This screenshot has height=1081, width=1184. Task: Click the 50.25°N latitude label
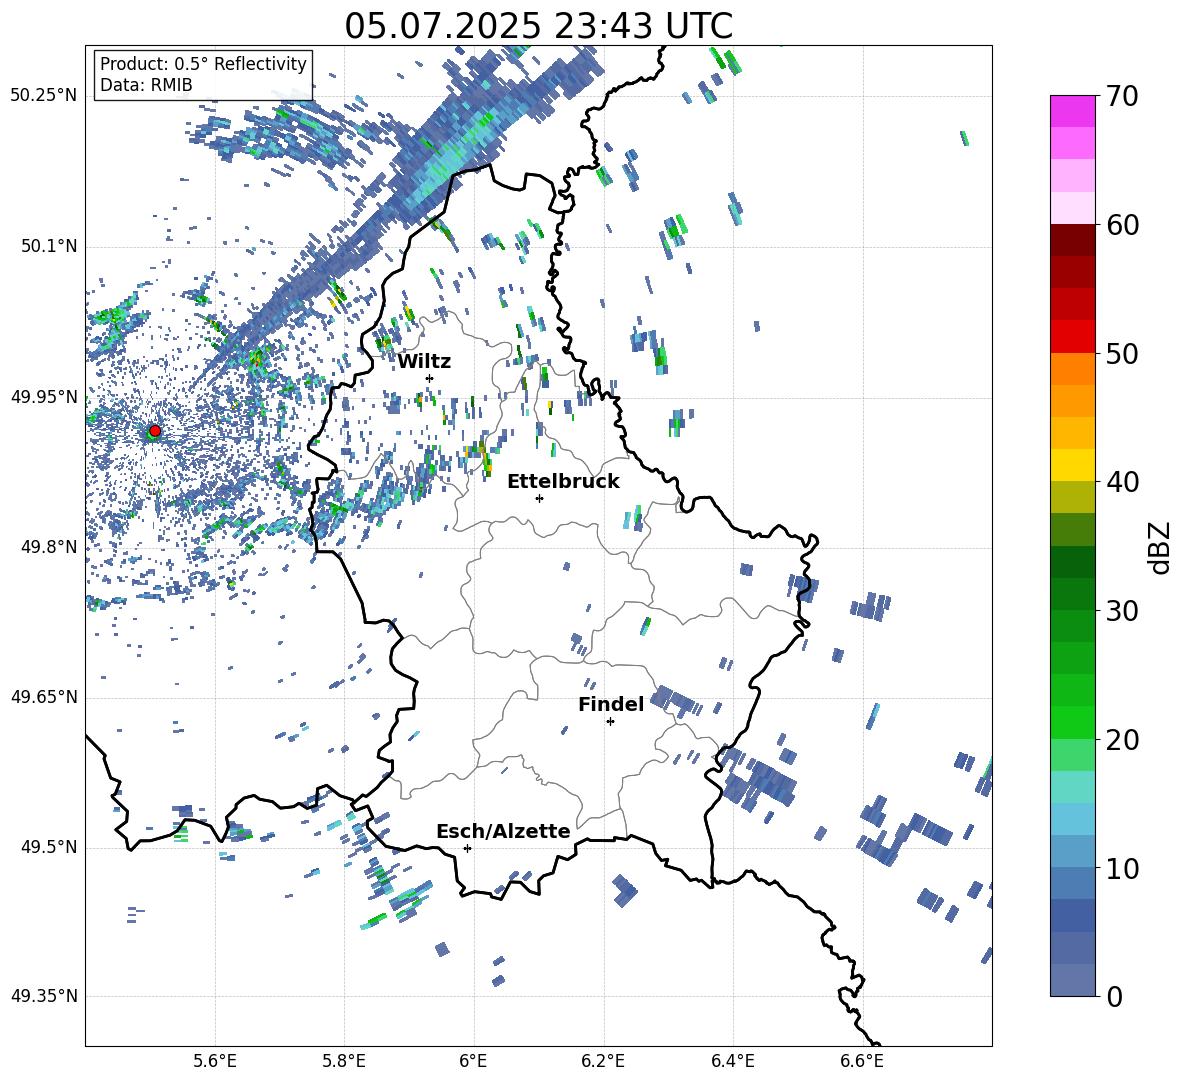point(44,96)
